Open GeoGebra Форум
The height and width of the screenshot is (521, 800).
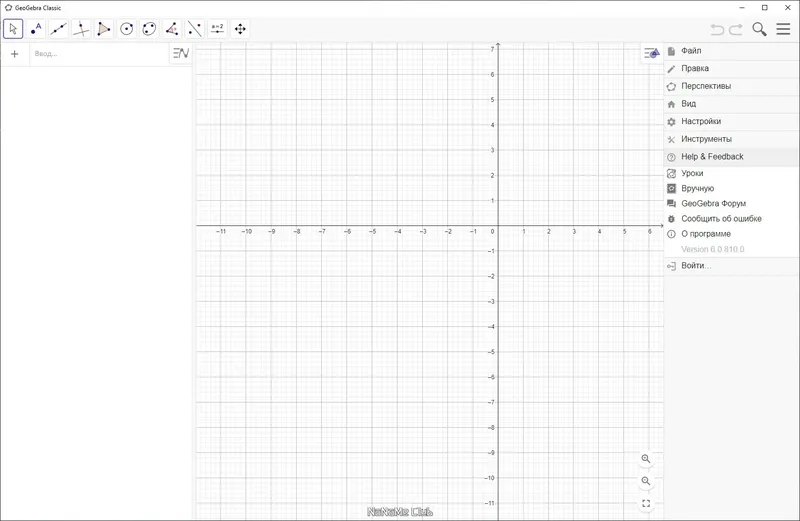pyautogui.click(x=732, y=204)
